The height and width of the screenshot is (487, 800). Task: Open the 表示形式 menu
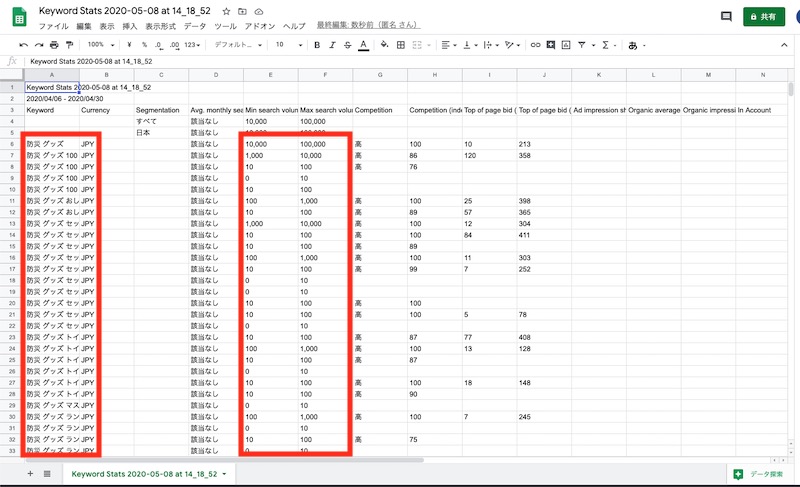pos(162,25)
